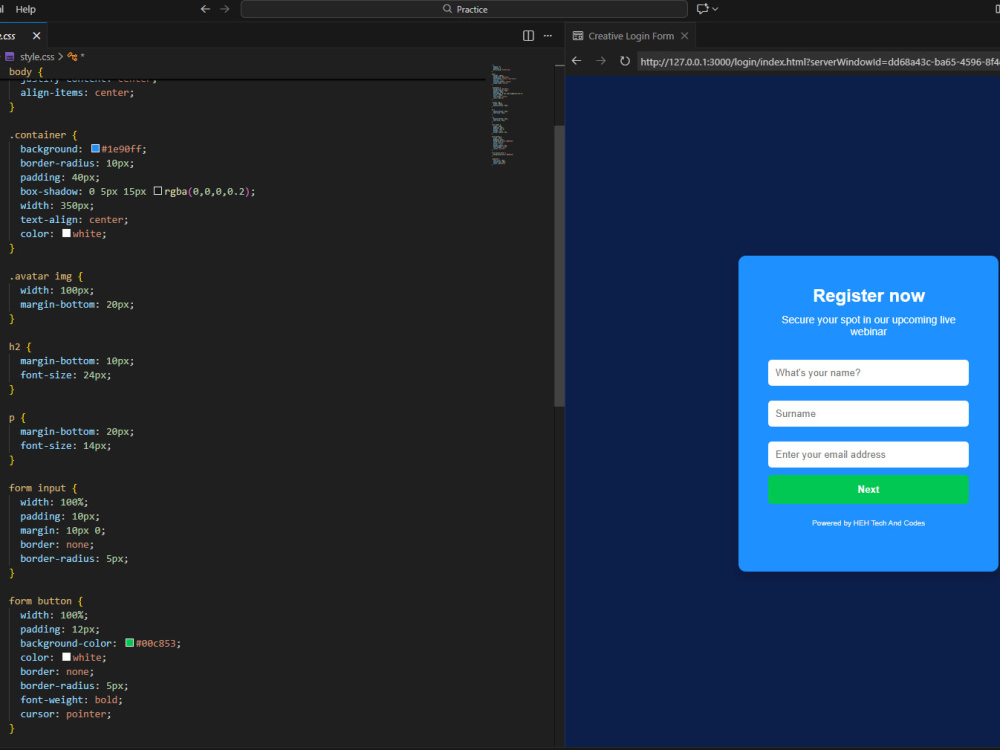The image size is (1000, 750).
Task: Close the Creative Login Form tab
Action: [x=684, y=36]
